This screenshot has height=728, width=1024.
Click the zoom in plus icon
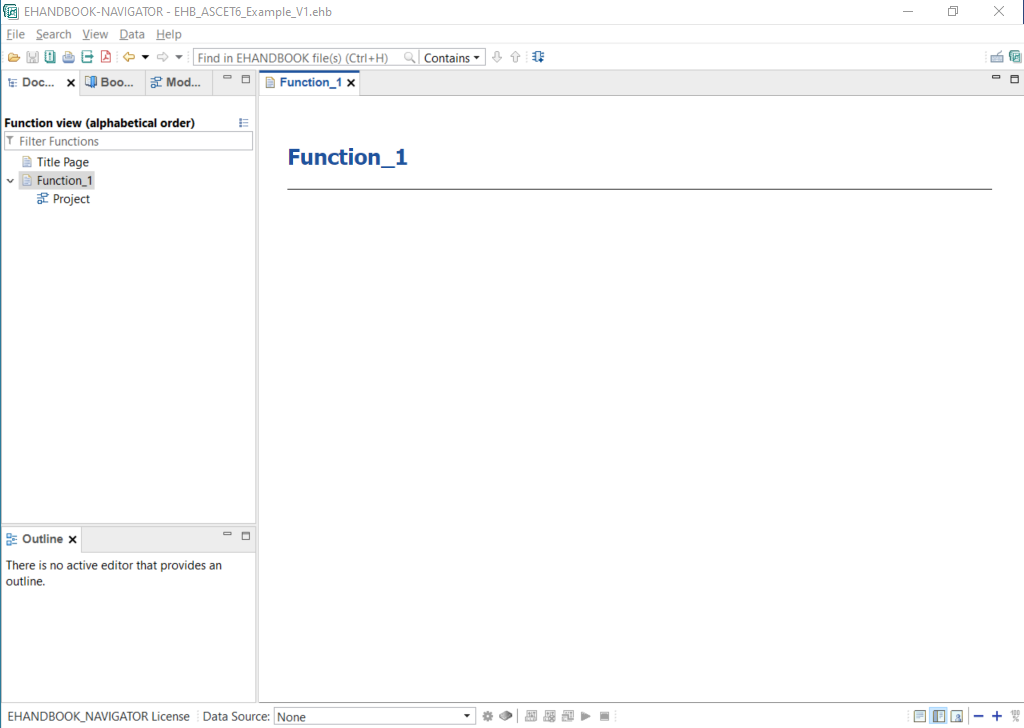click(x=996, y=716)
